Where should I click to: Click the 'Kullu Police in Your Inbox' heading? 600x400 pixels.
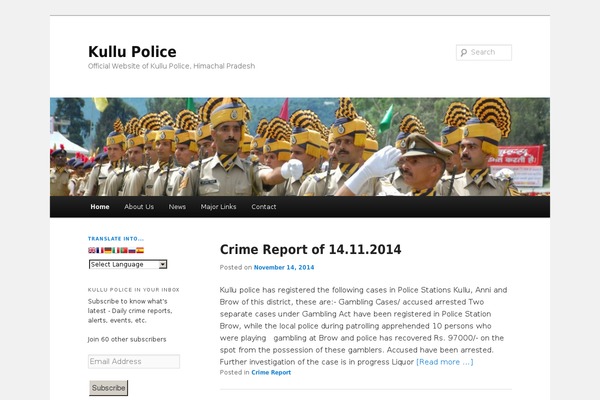tap(134, 290)
